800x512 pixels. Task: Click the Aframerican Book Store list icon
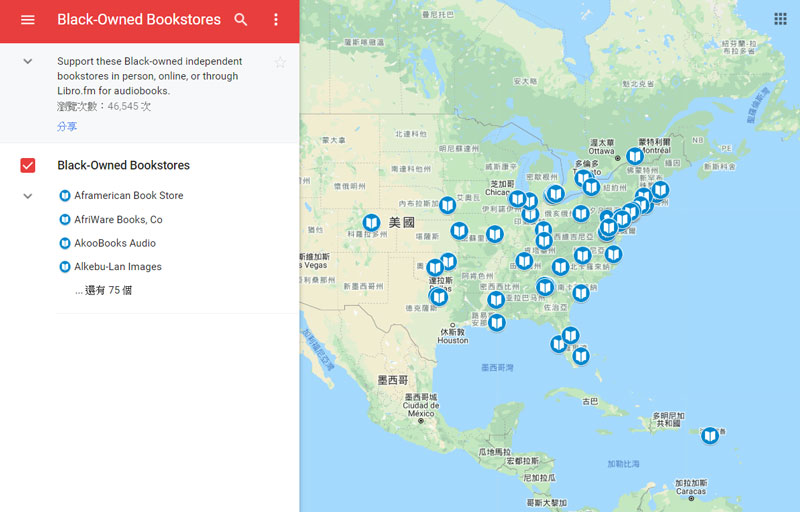(x=65, y=196)
